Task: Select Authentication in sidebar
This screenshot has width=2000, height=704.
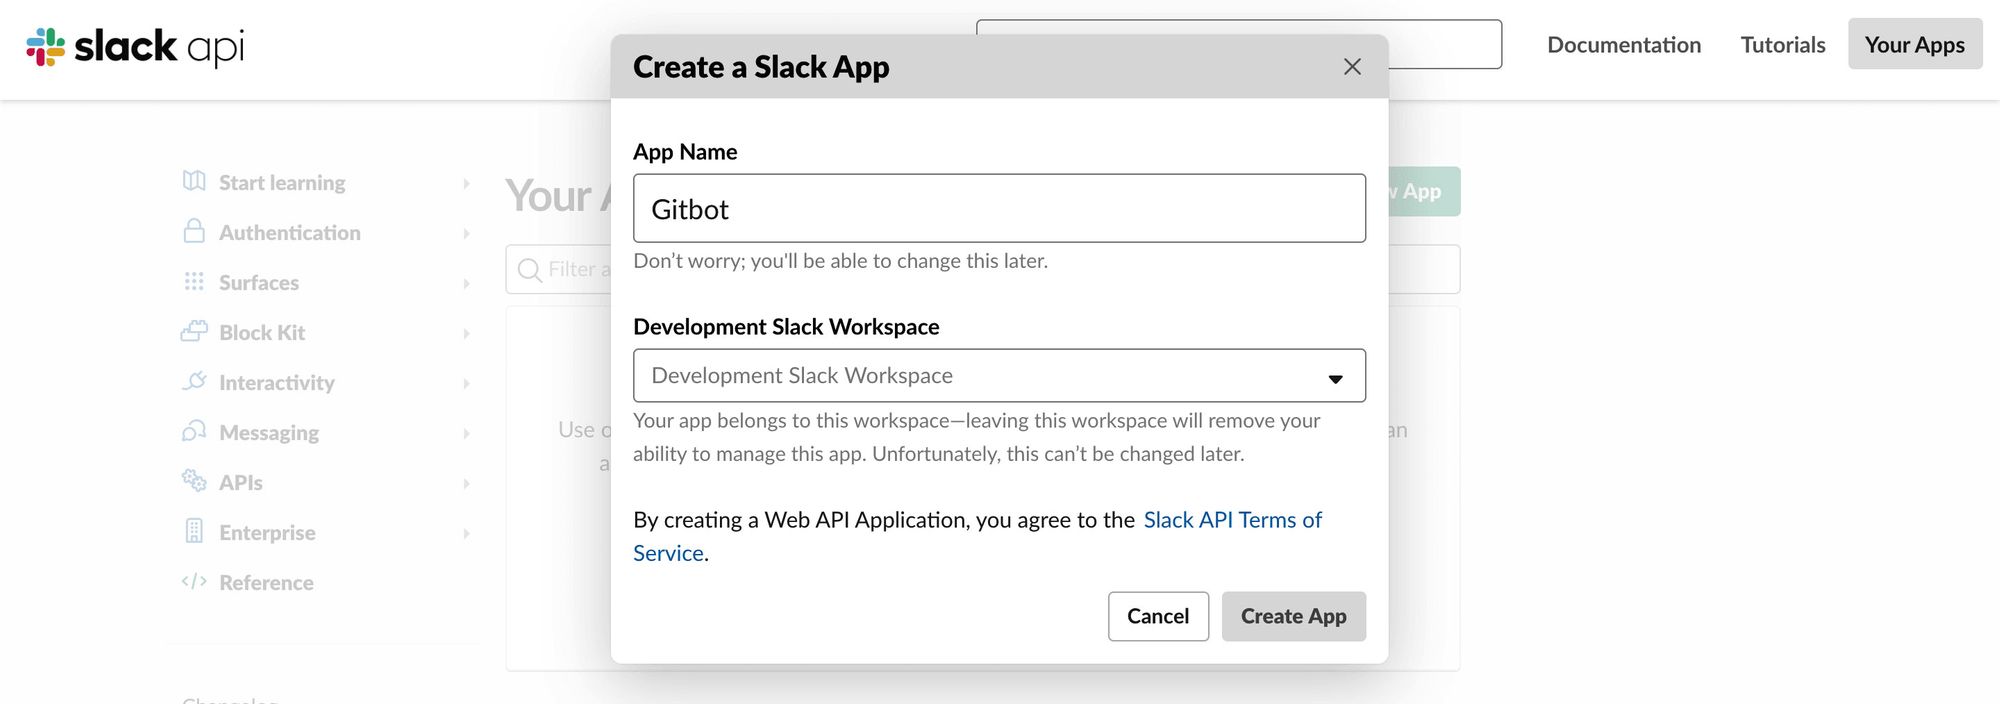Action: coord(290,233)
